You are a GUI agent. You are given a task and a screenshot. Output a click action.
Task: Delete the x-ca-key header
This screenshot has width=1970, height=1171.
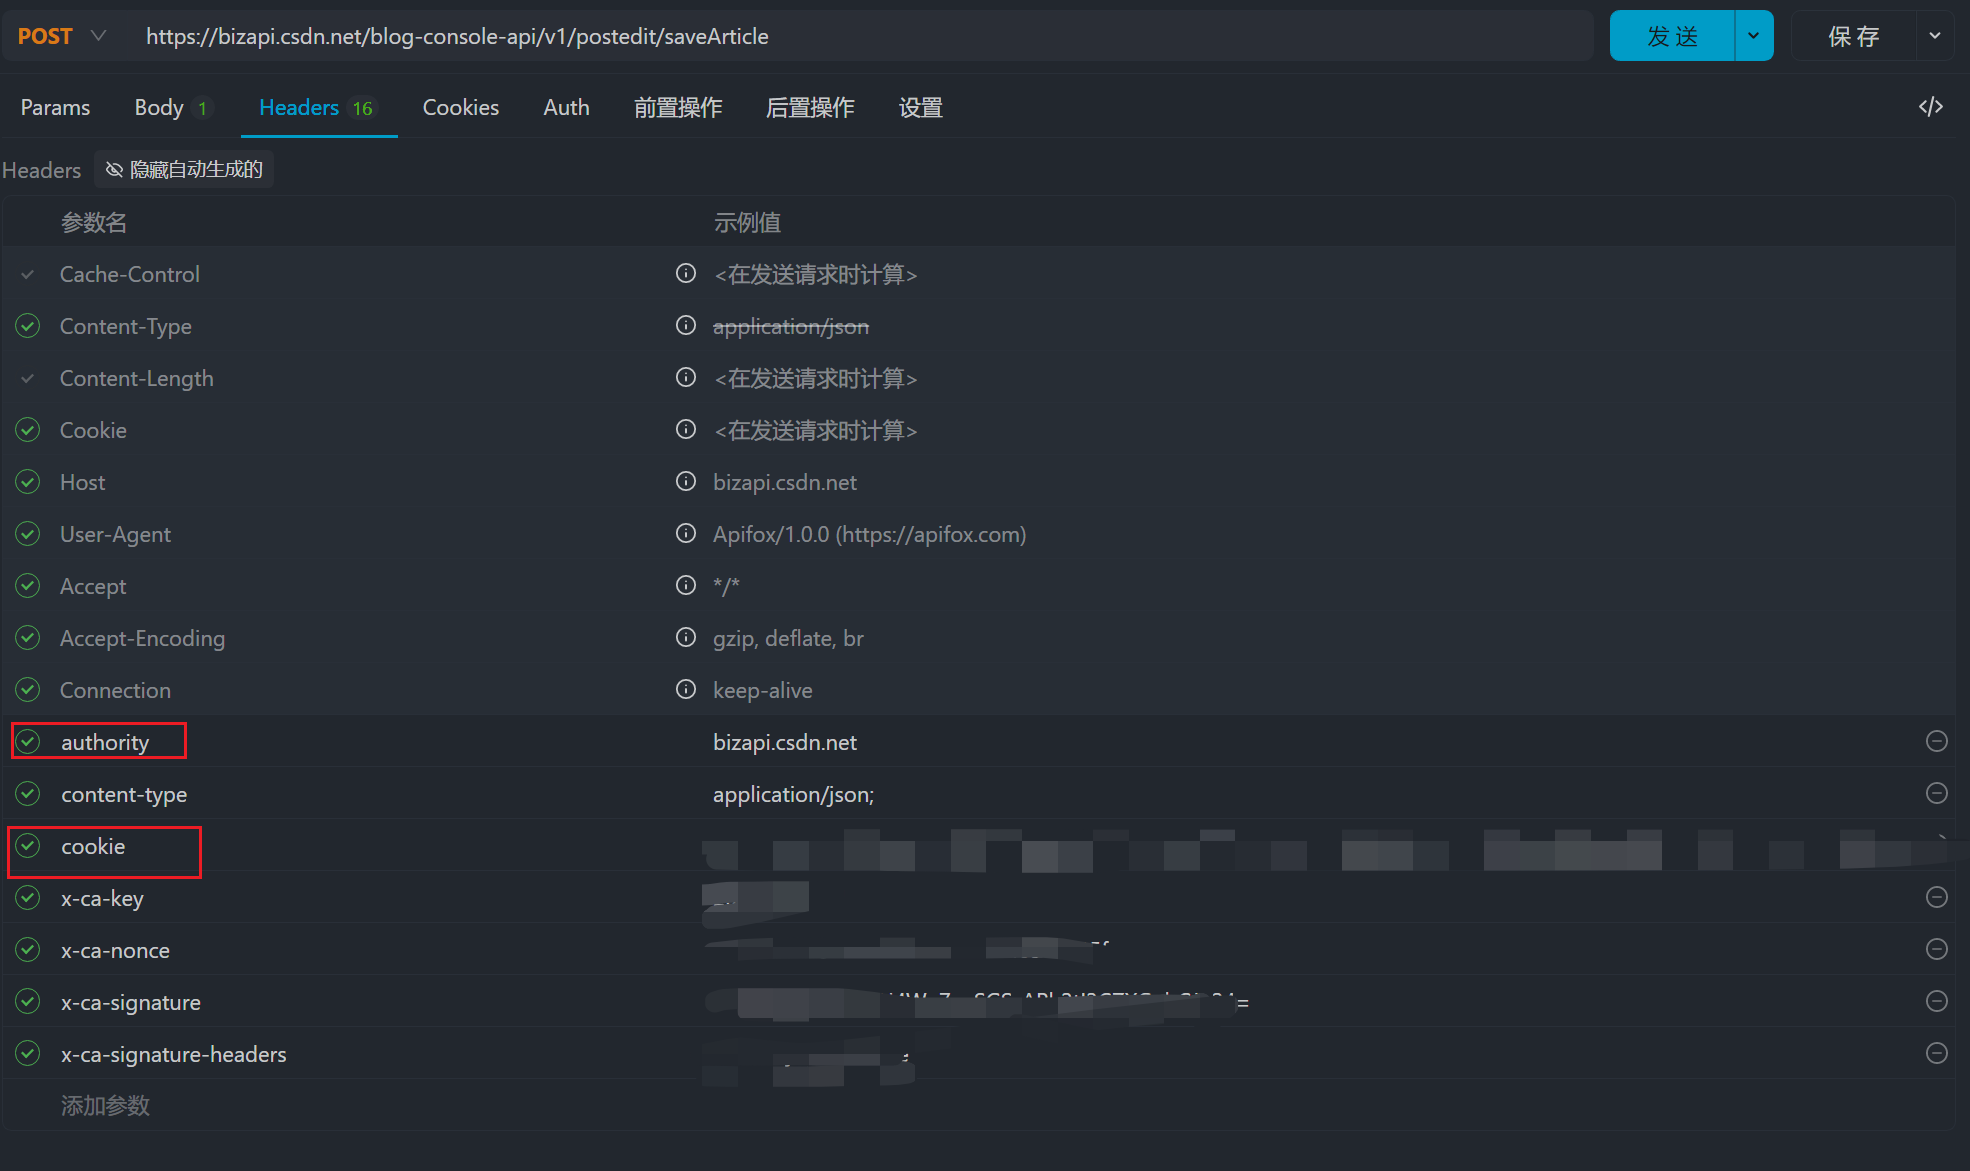click(1936, 897)
